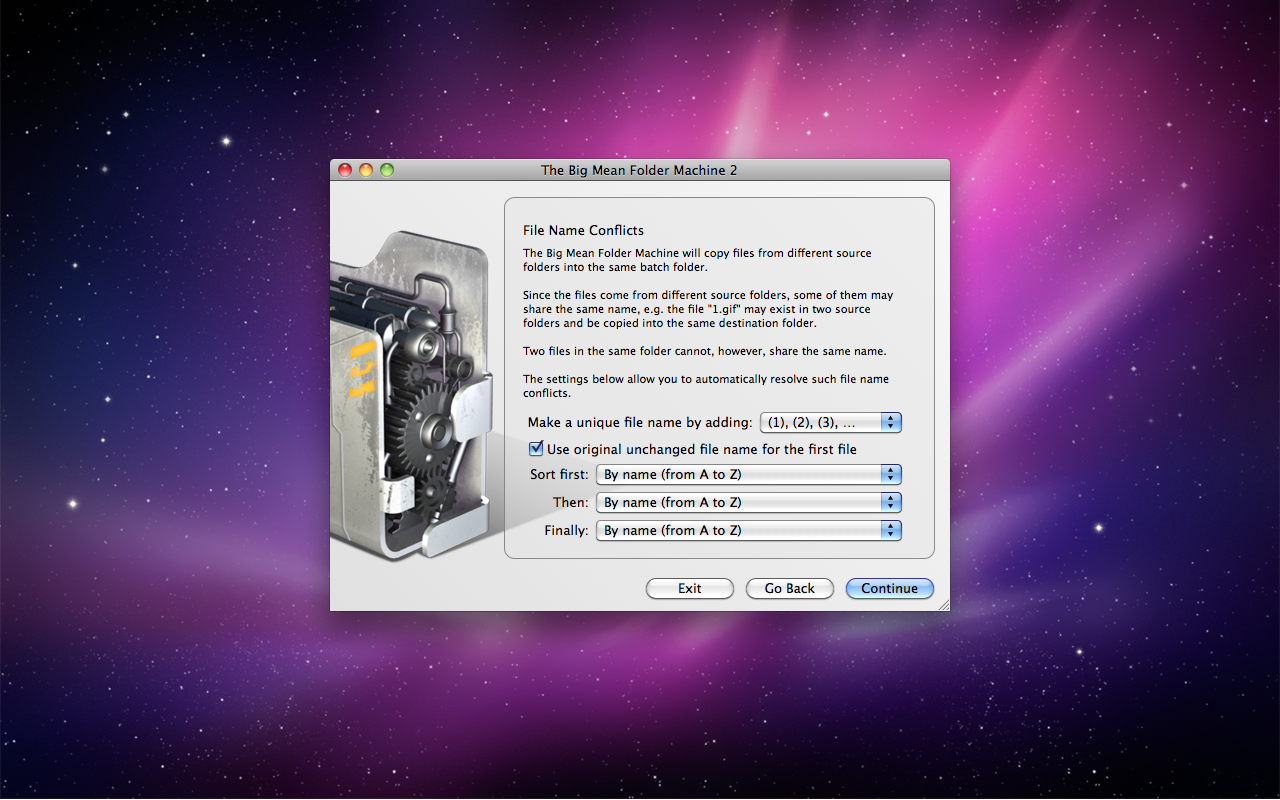The width and height of the screenshot is (1280, 800).
Task: Go Back to the previous step
Action: click(790, 588)
